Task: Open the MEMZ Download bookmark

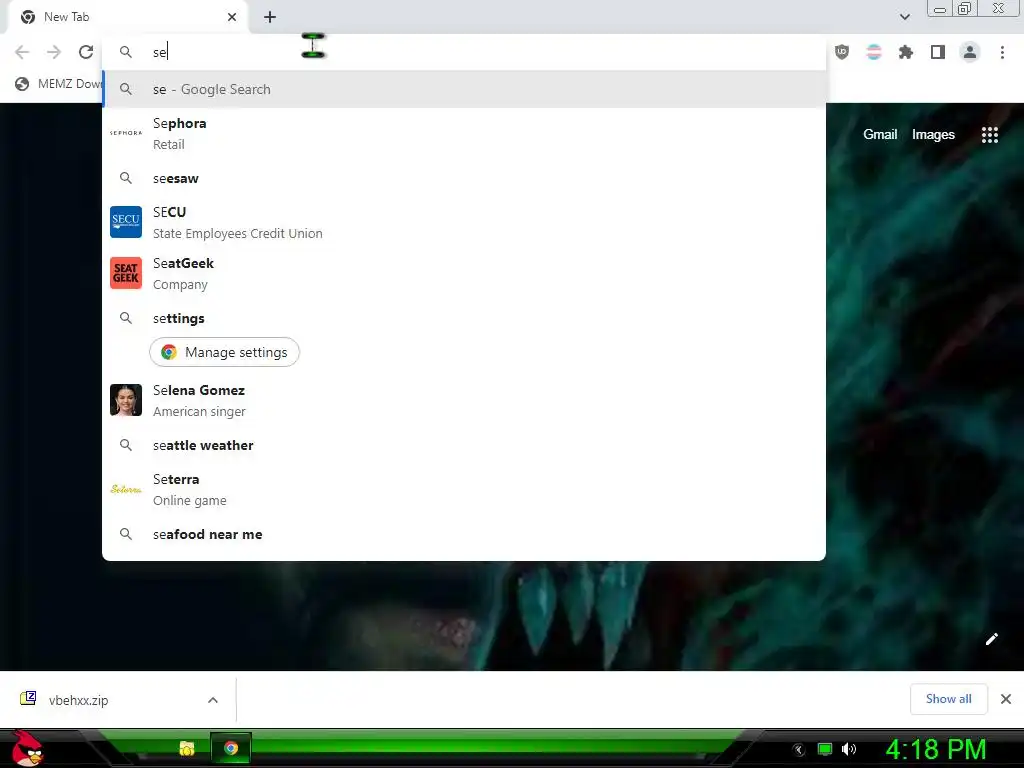Action: (59, 84)
